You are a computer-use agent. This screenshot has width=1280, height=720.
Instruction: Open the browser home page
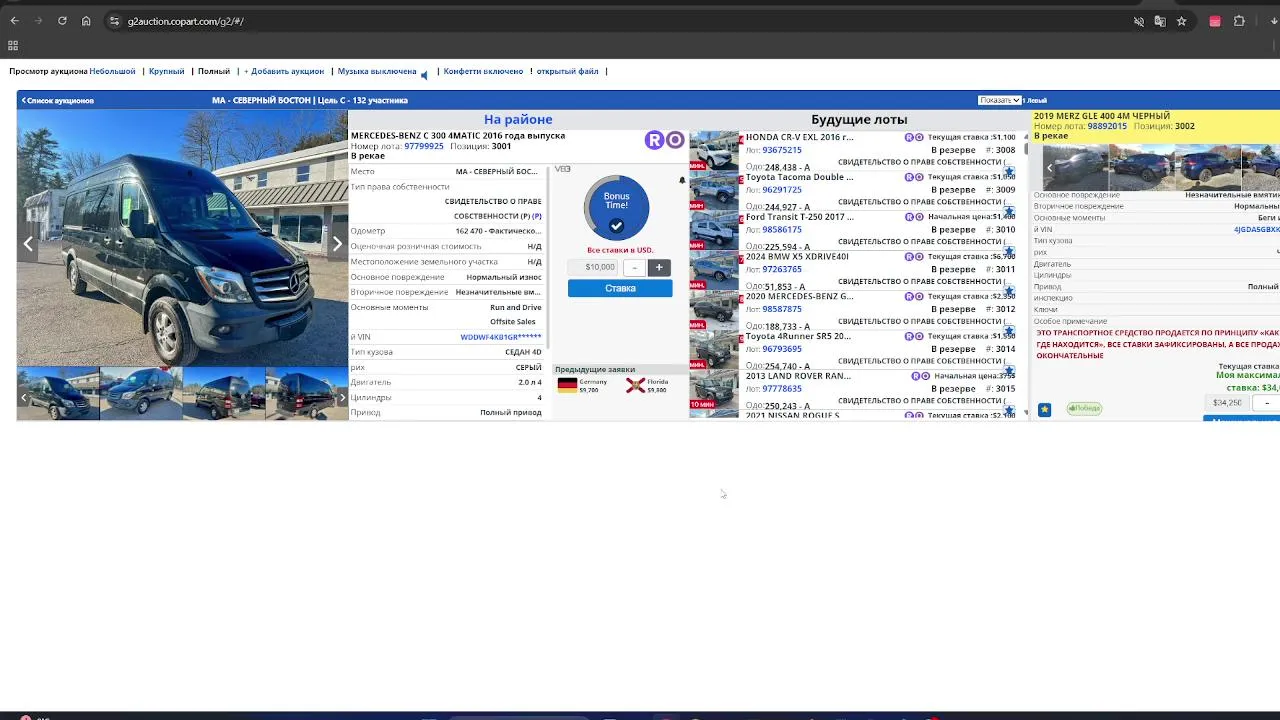coord(86,21)
